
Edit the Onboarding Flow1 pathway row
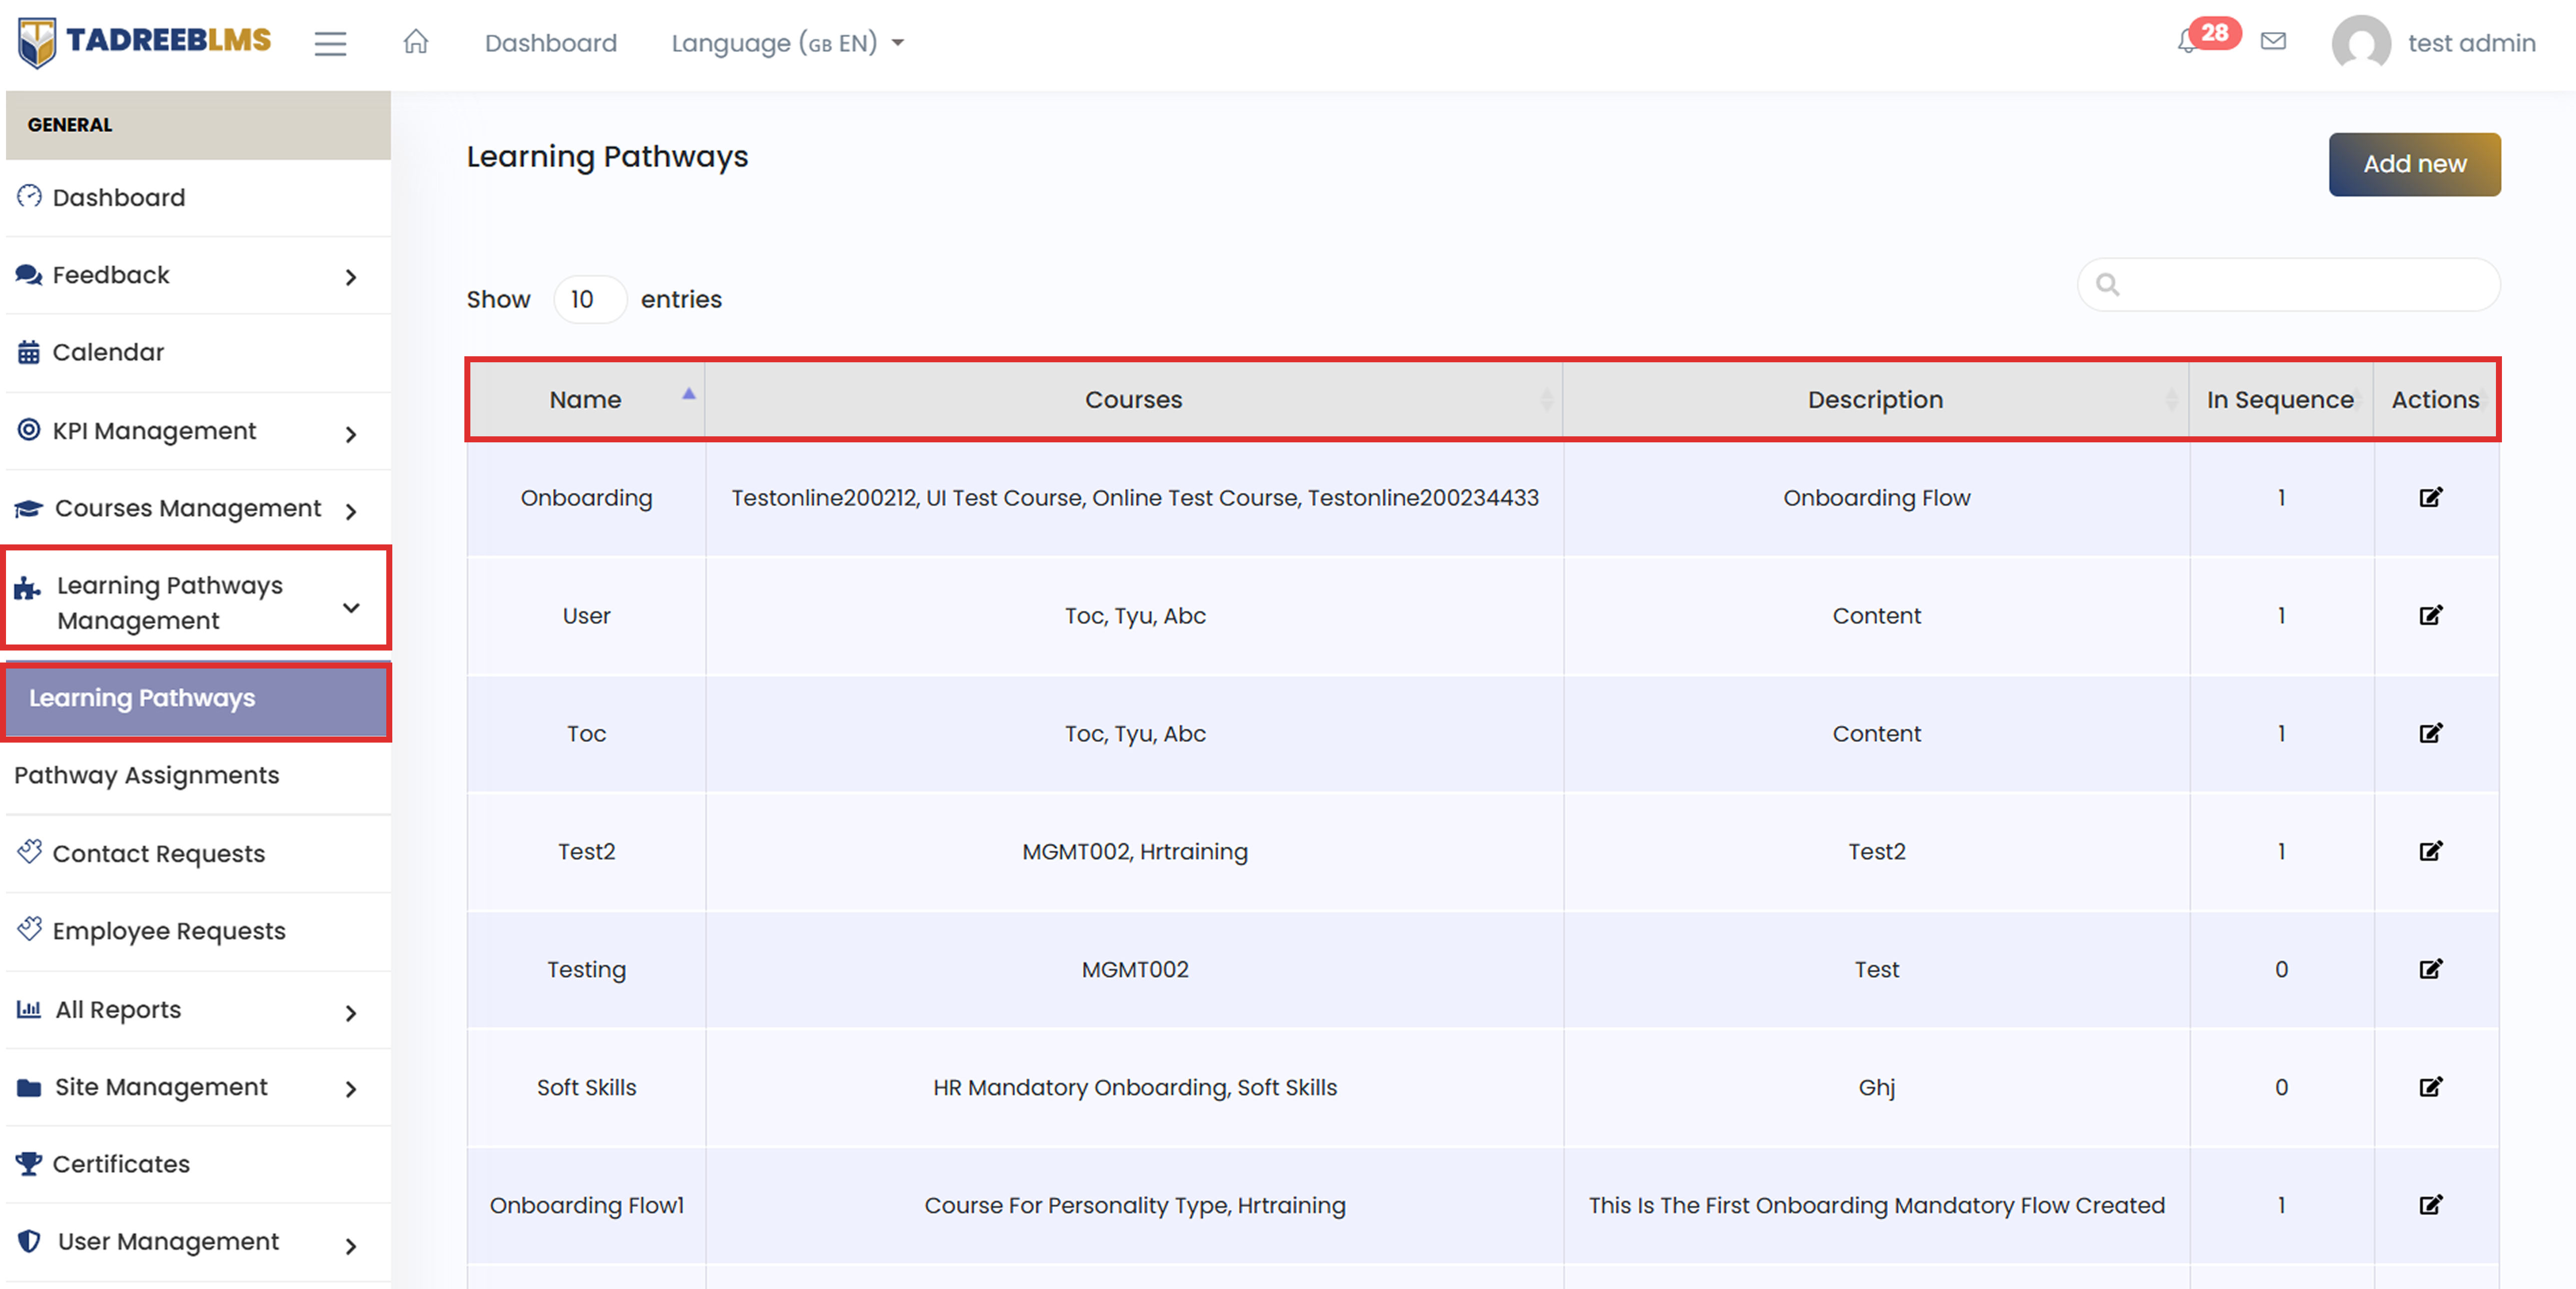(2431, 1205)
